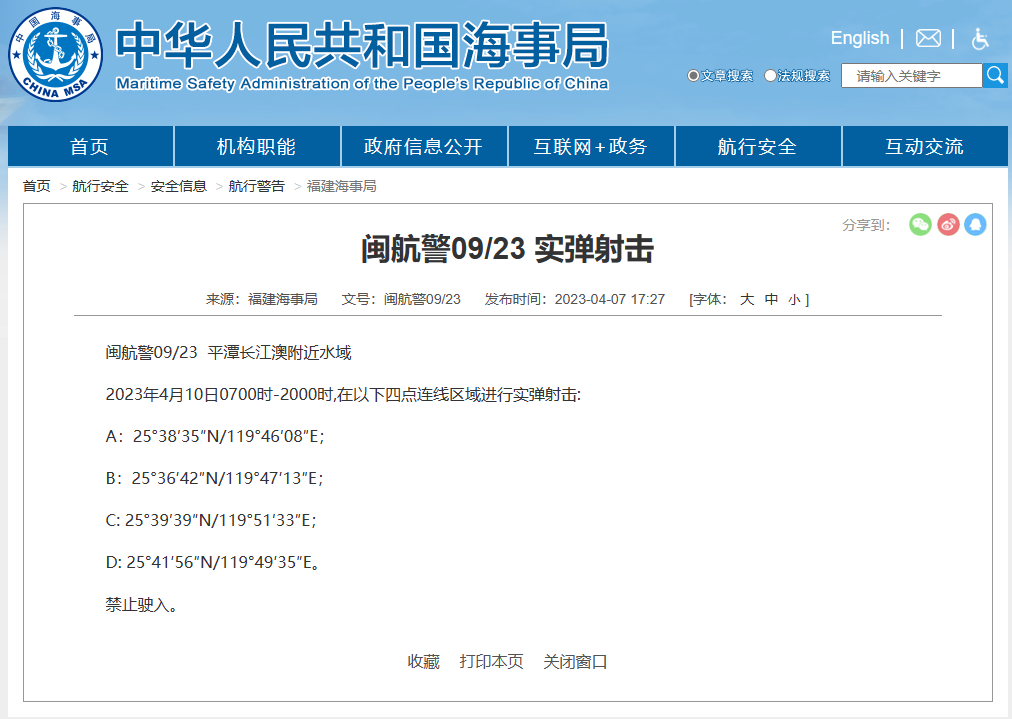This screenshot has width=1012, height=719.
Task: Share to Weibo red icon
Action: pos(948,225)
